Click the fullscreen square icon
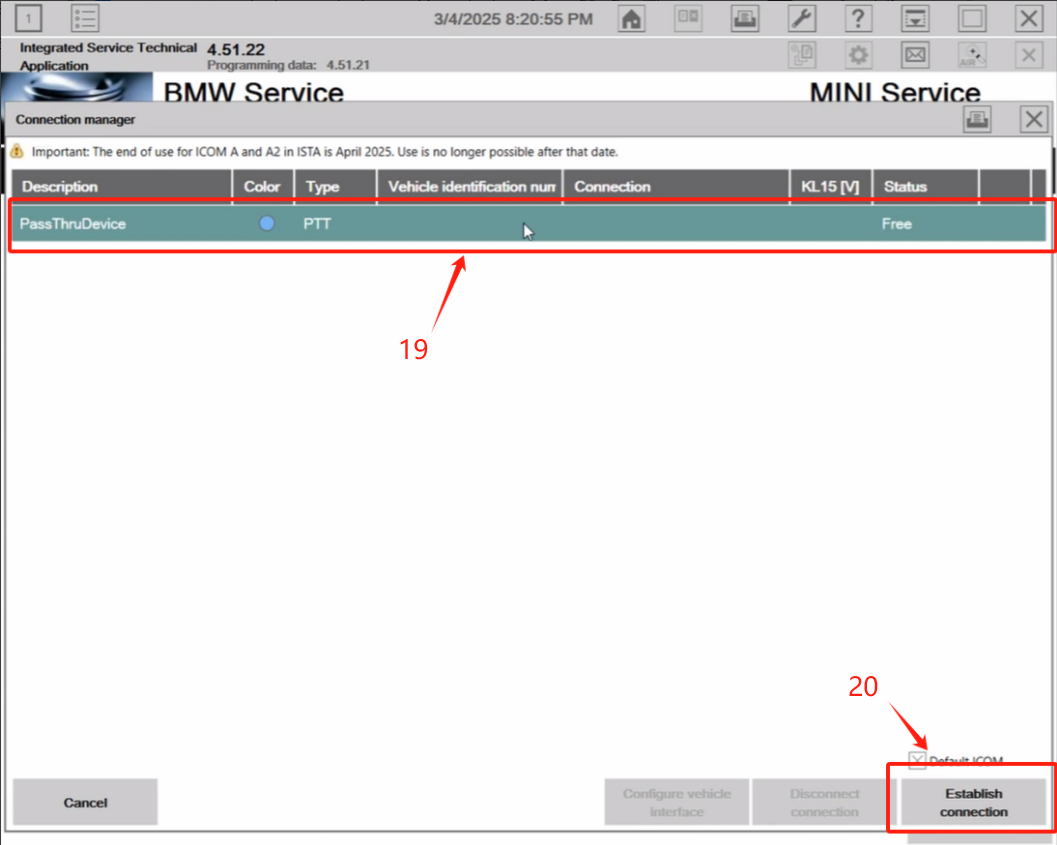Viewport: 1057px width, 845px height. [972, 18]
